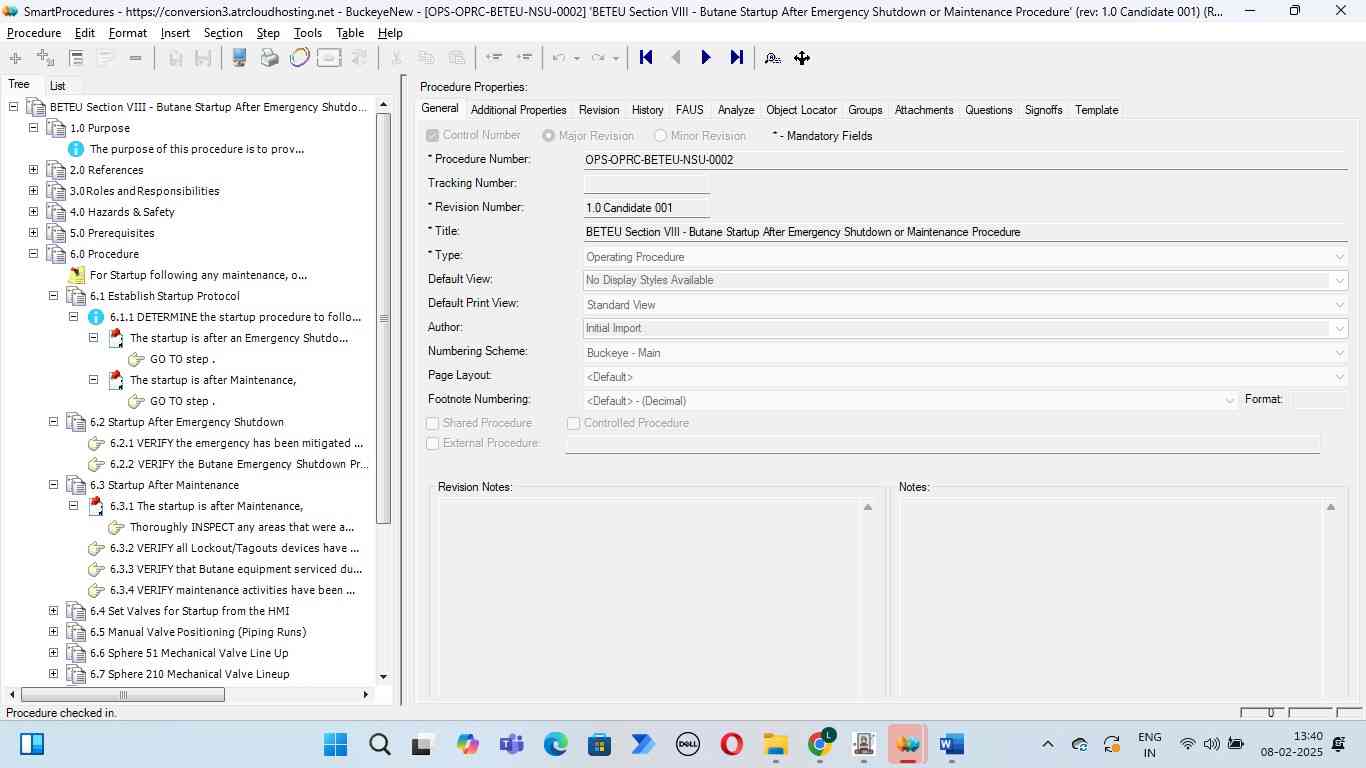Click the text field box toolbar icon
Image resolution: width=1366 pixels, height=768 pixels.
point(329,58)
